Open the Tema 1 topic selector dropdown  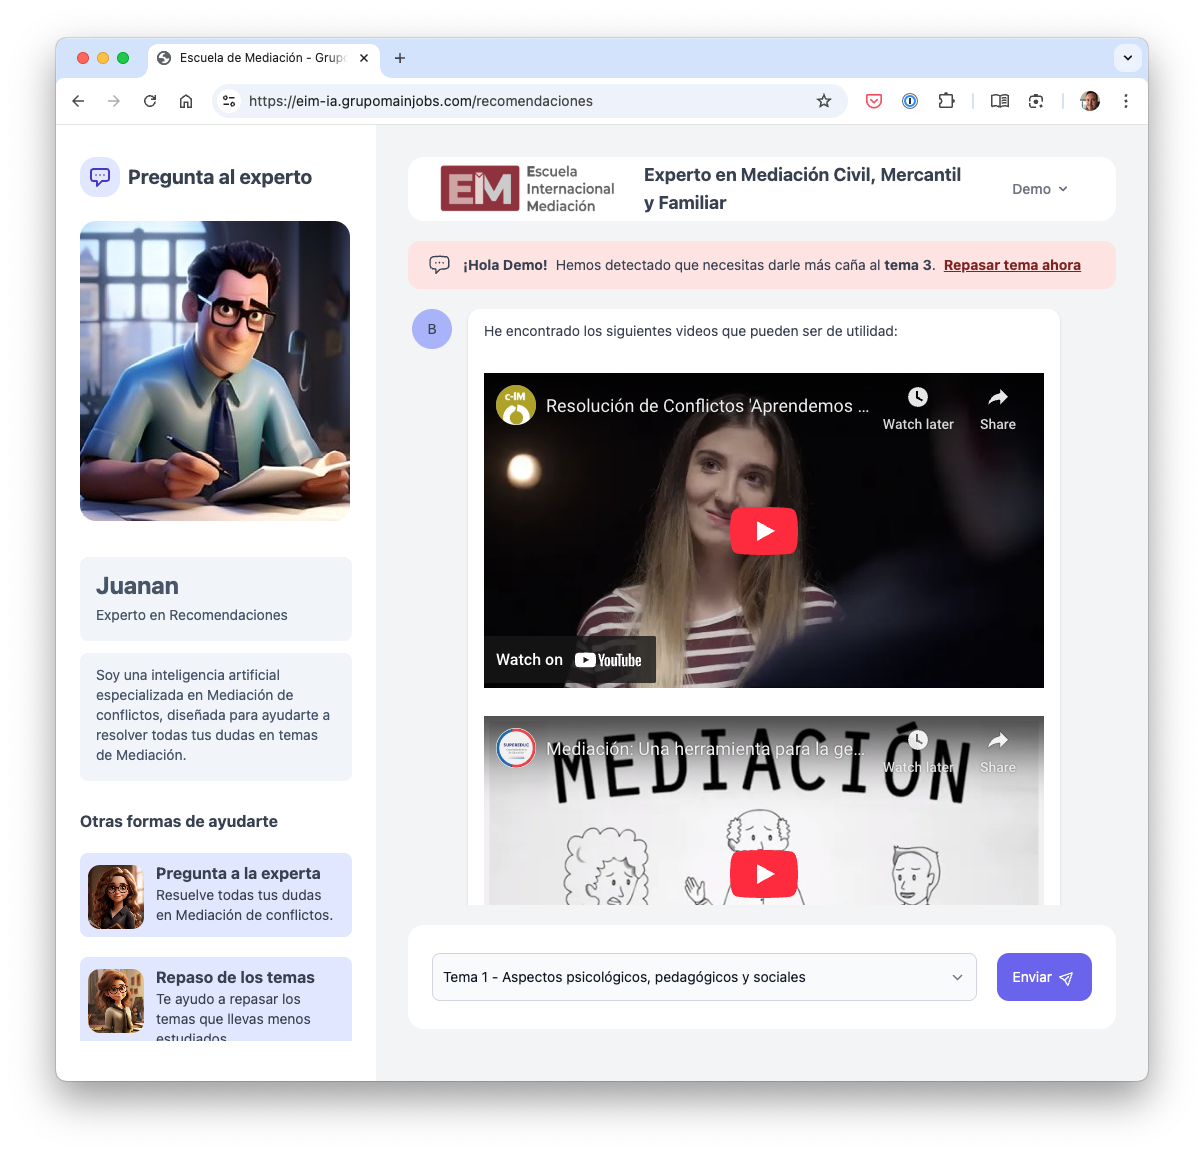704,976
